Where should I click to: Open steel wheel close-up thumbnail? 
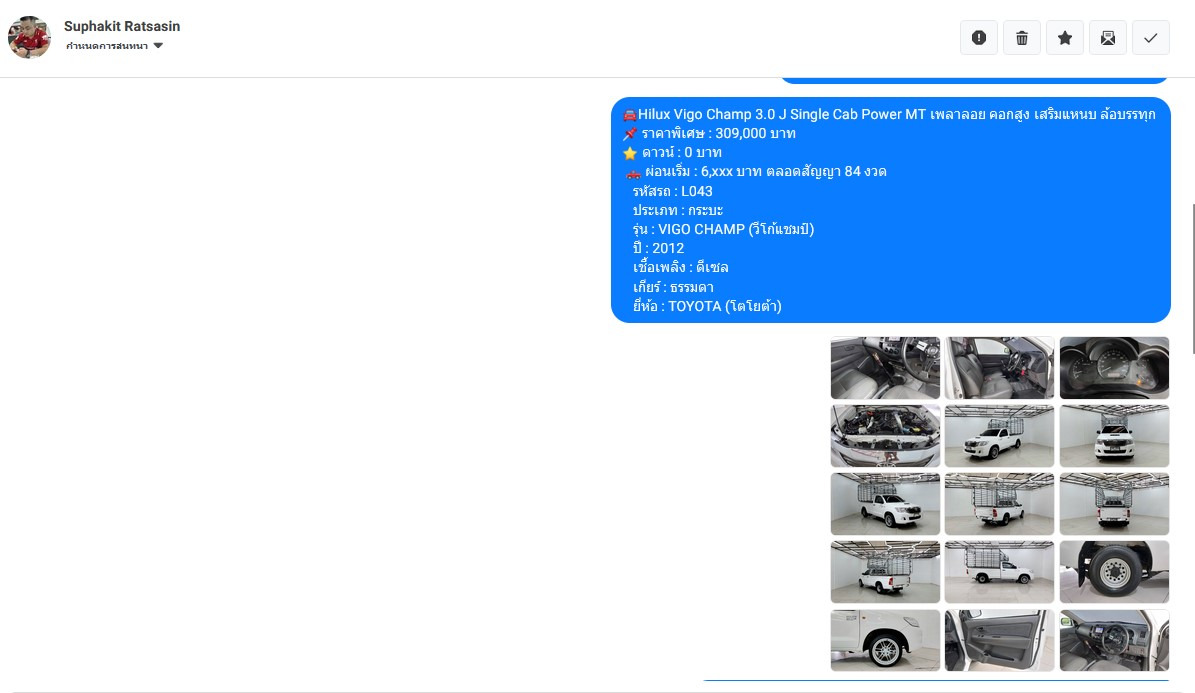pyautogui.click(x=1113, y=572)
